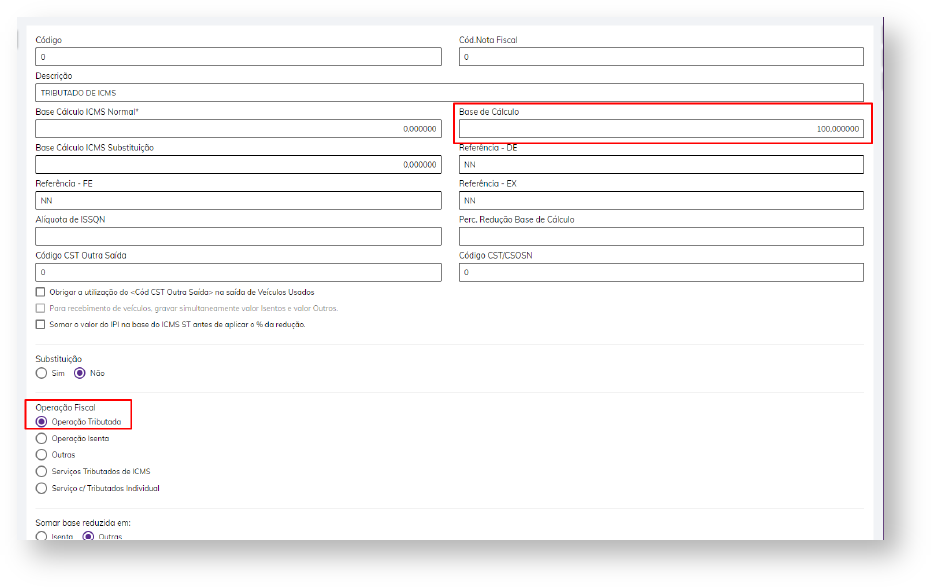932x588 pixels.
Task: Select Operação Isenta radio button
Action: point(41,438)
